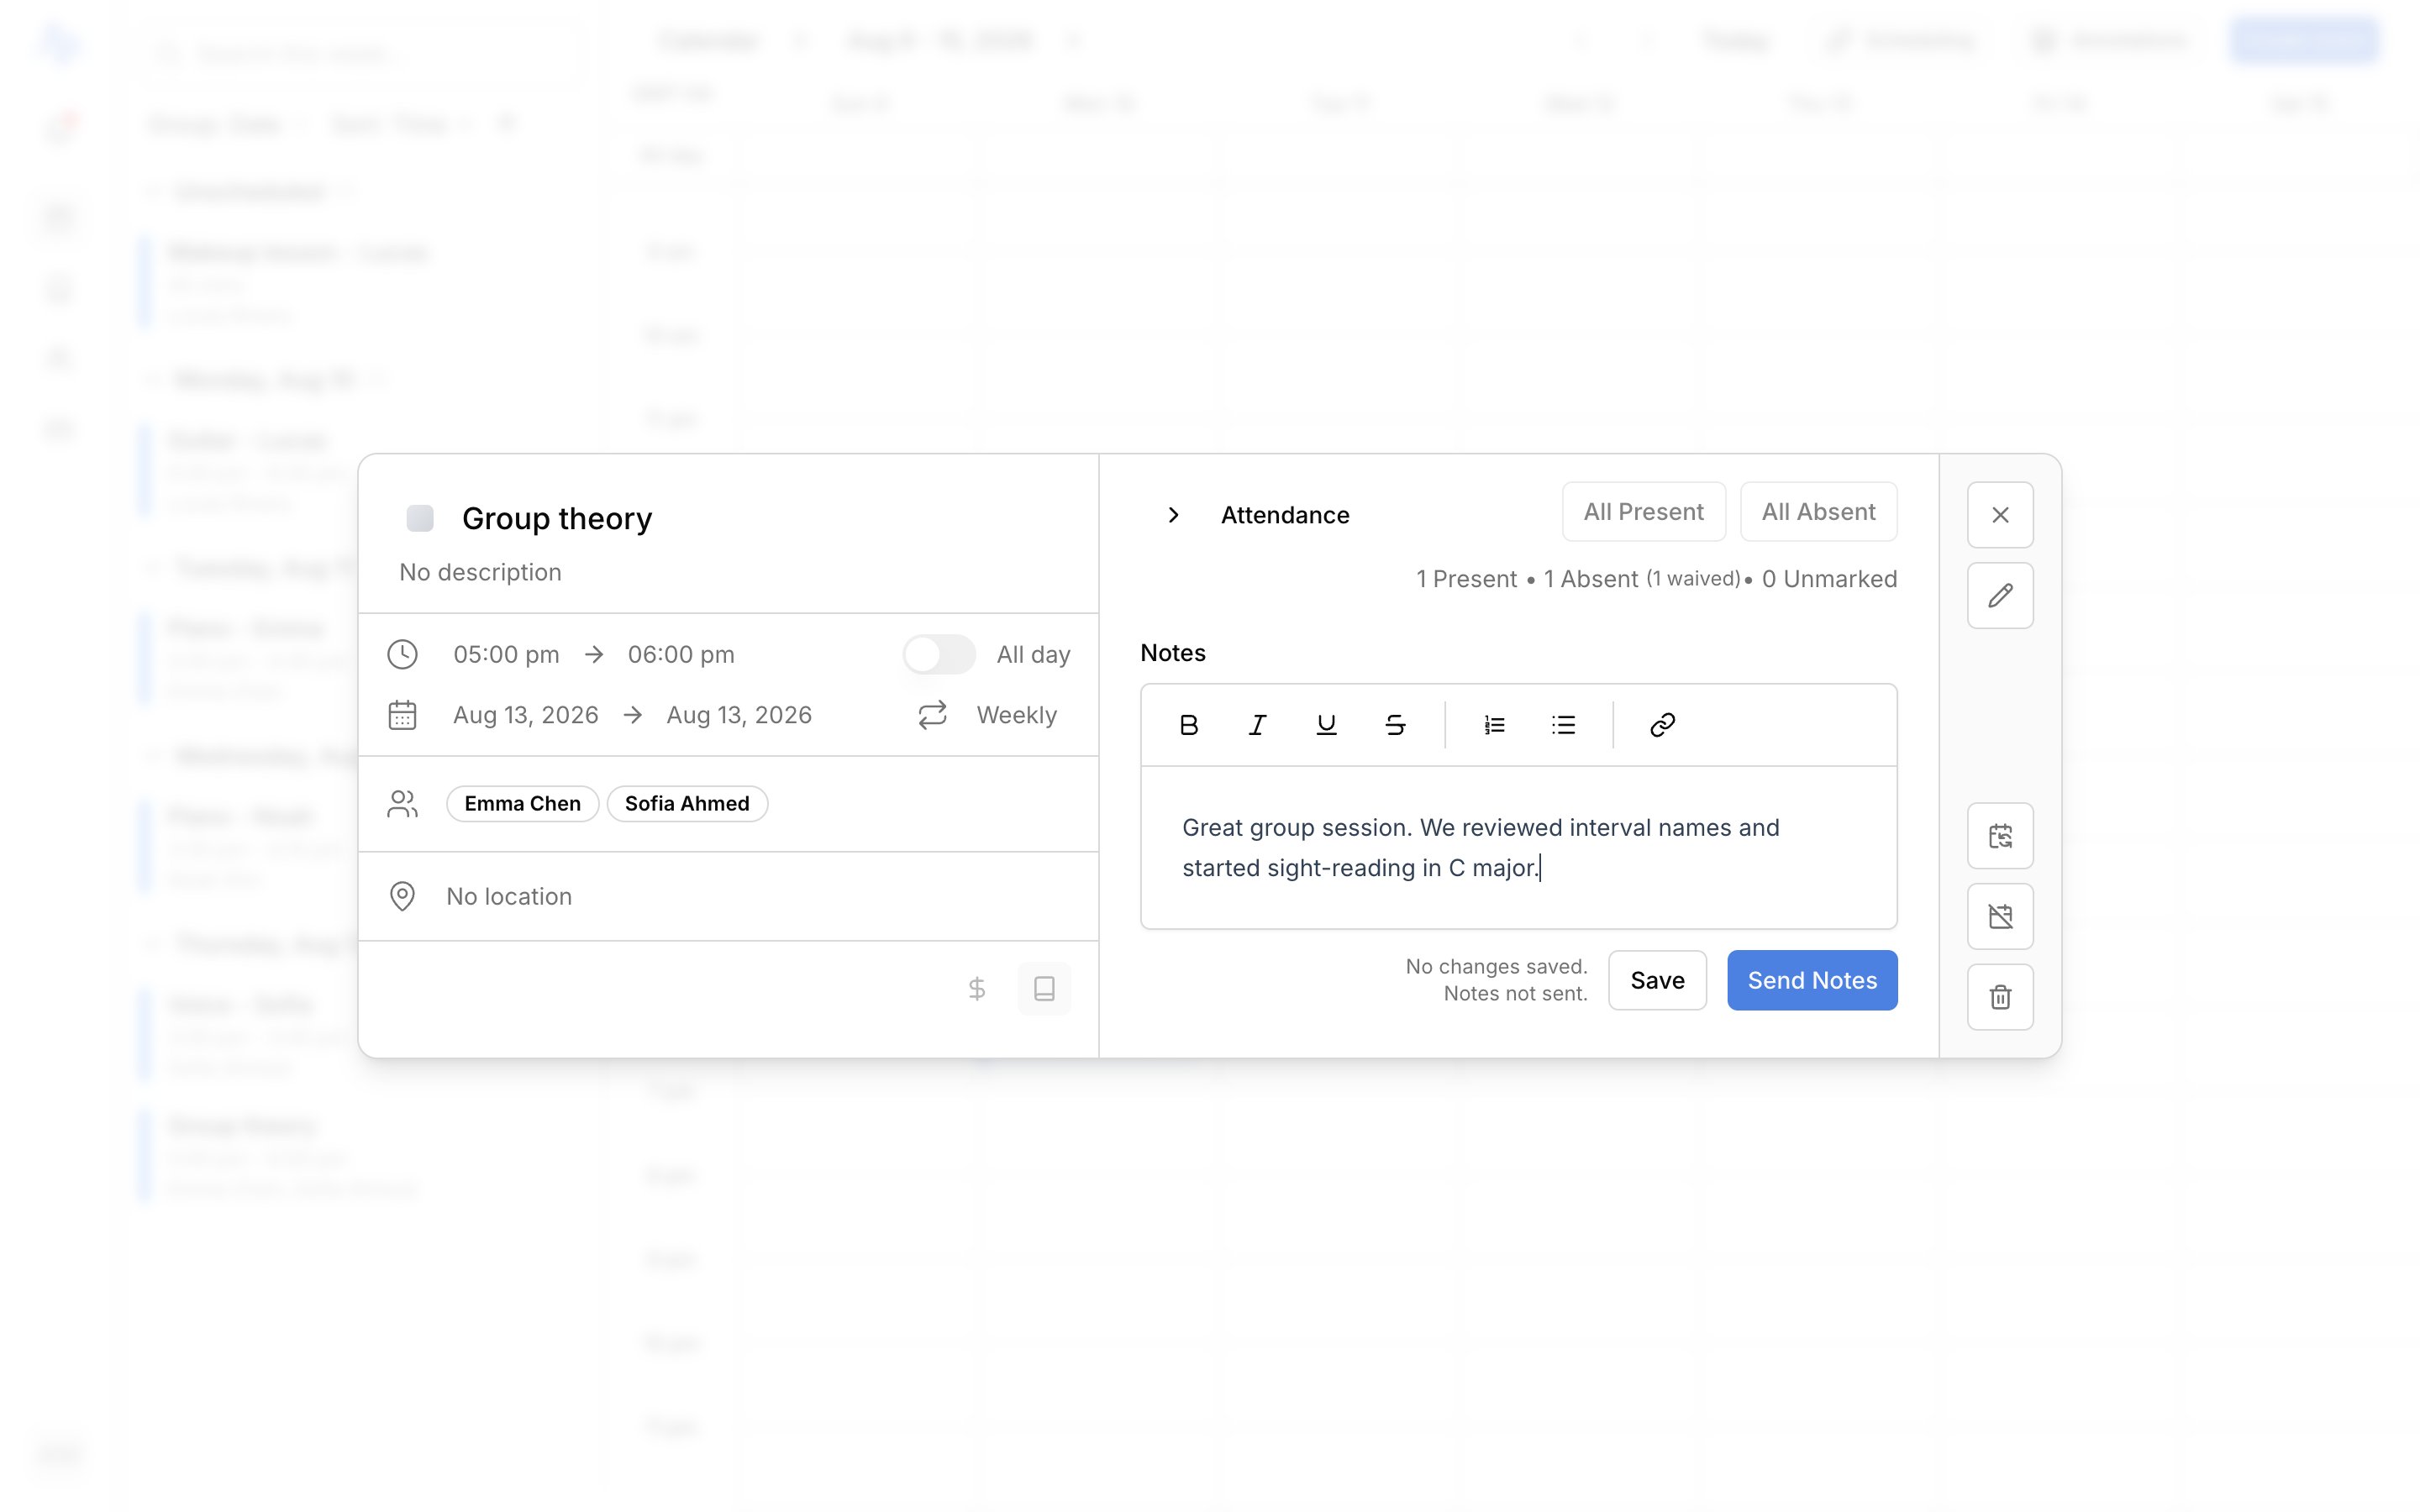Click the repeat recurrence icon

932,715
